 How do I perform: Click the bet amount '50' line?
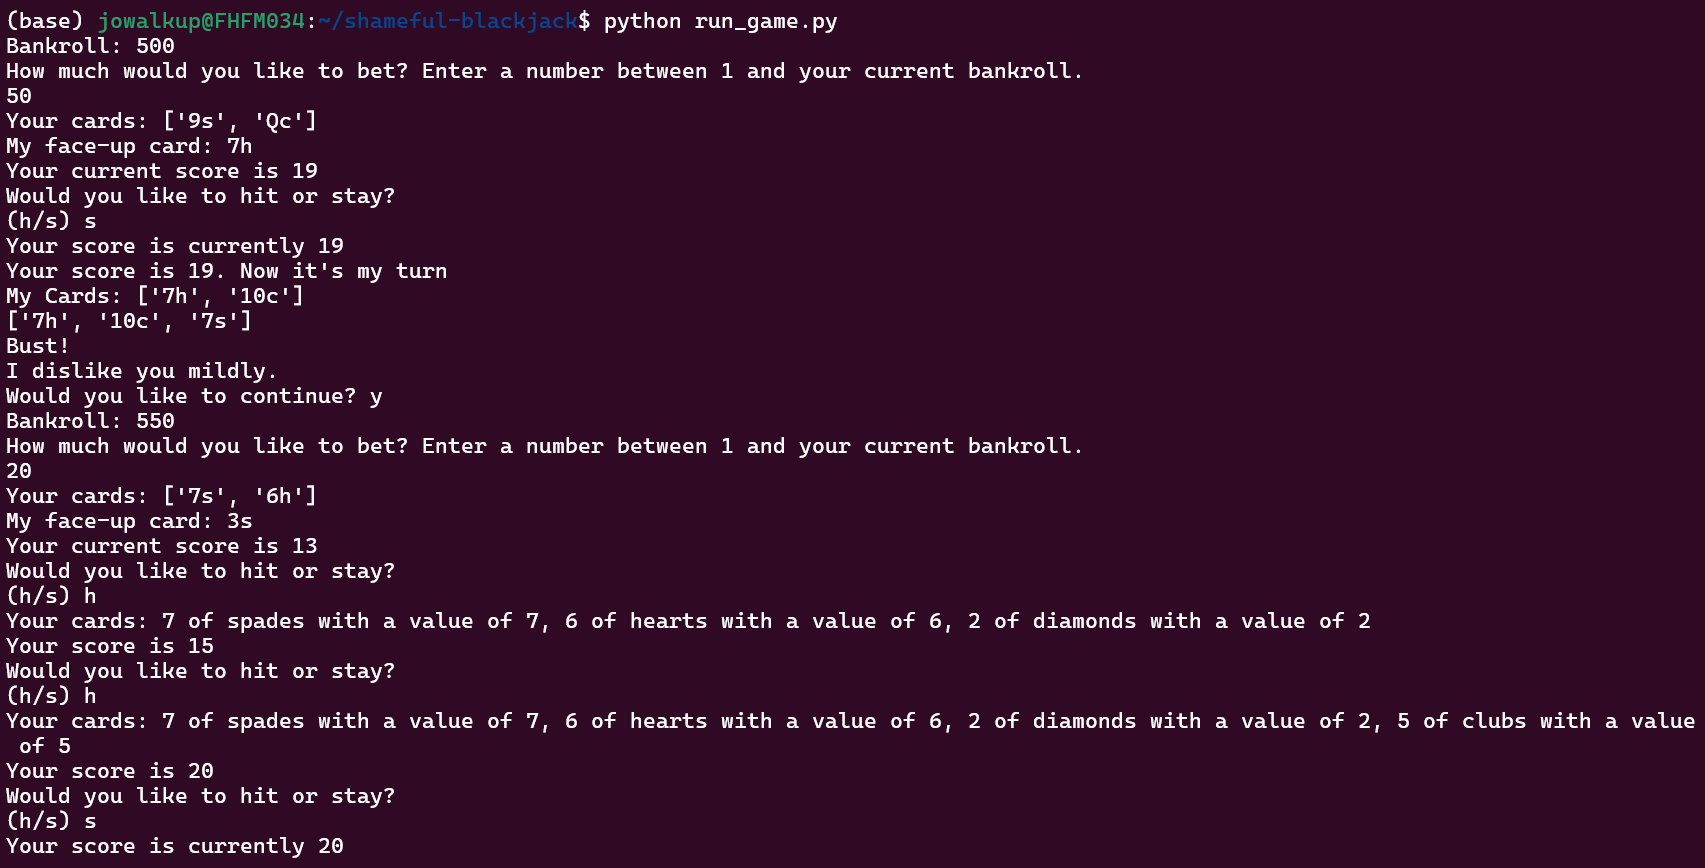click(x=19, y=96)
